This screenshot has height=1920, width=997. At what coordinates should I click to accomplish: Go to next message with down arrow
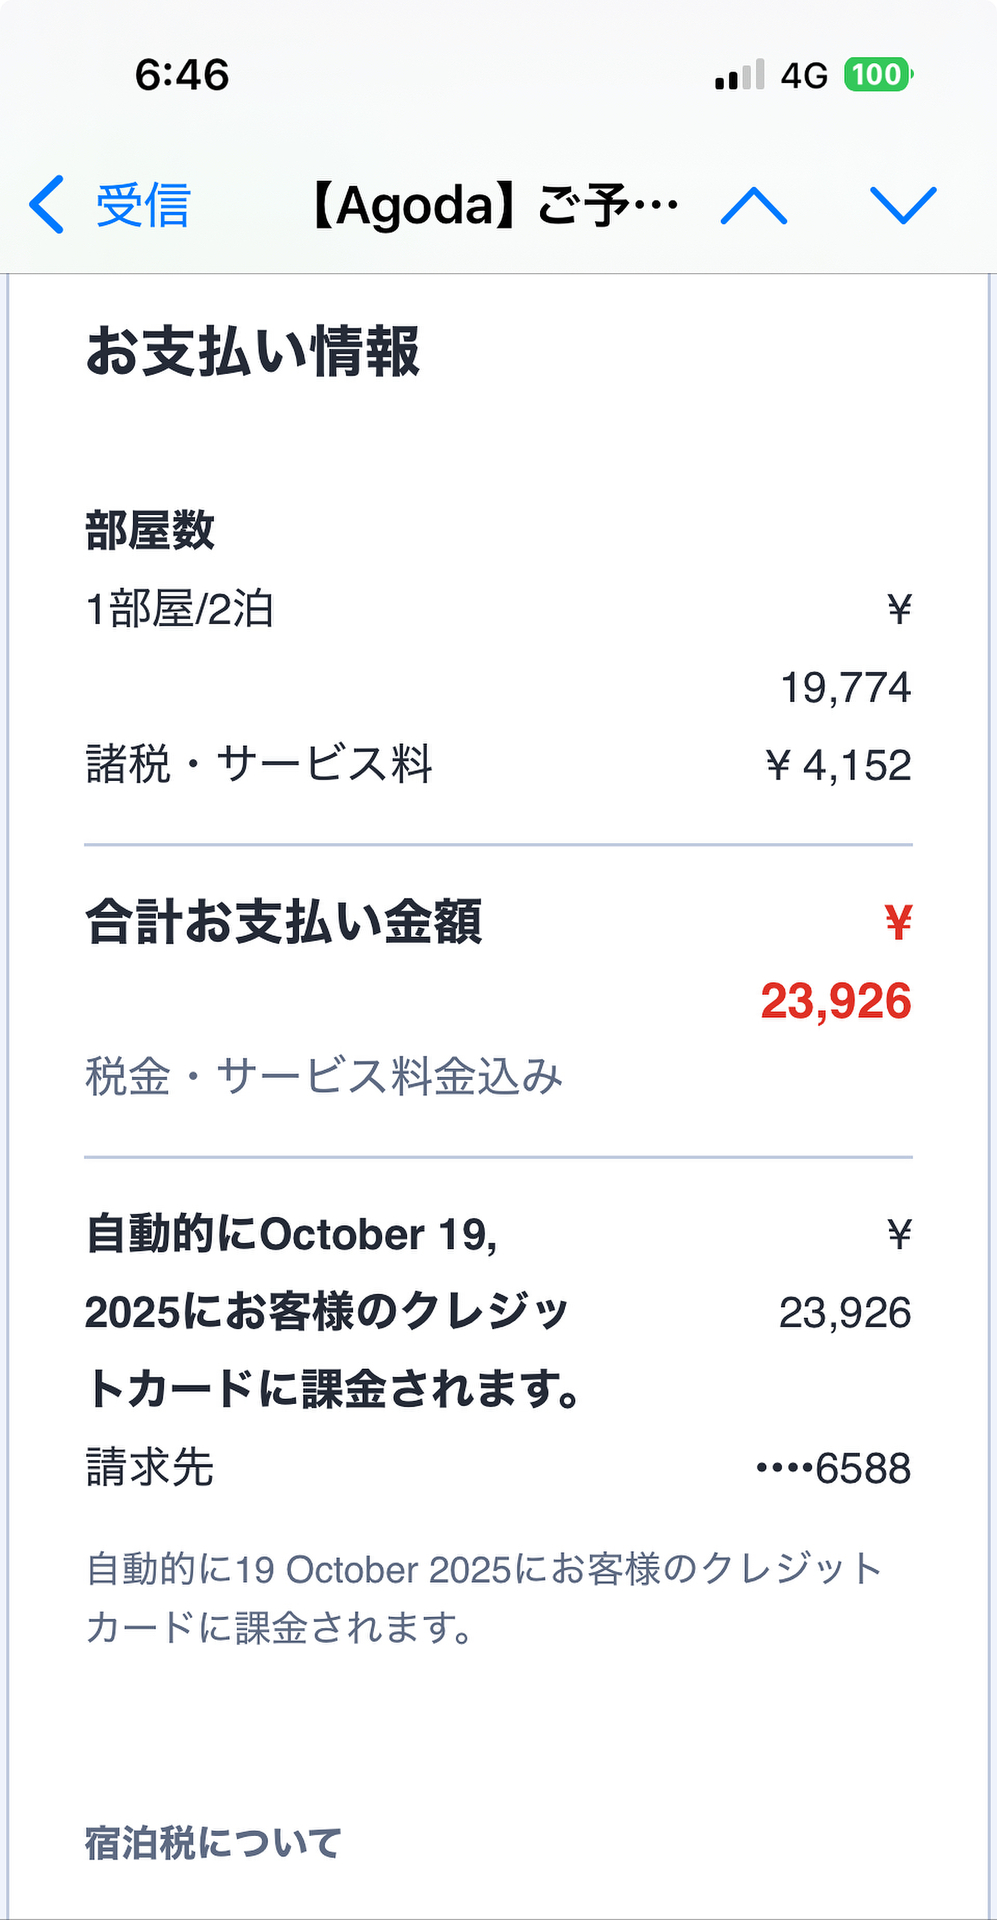point(902,205)
